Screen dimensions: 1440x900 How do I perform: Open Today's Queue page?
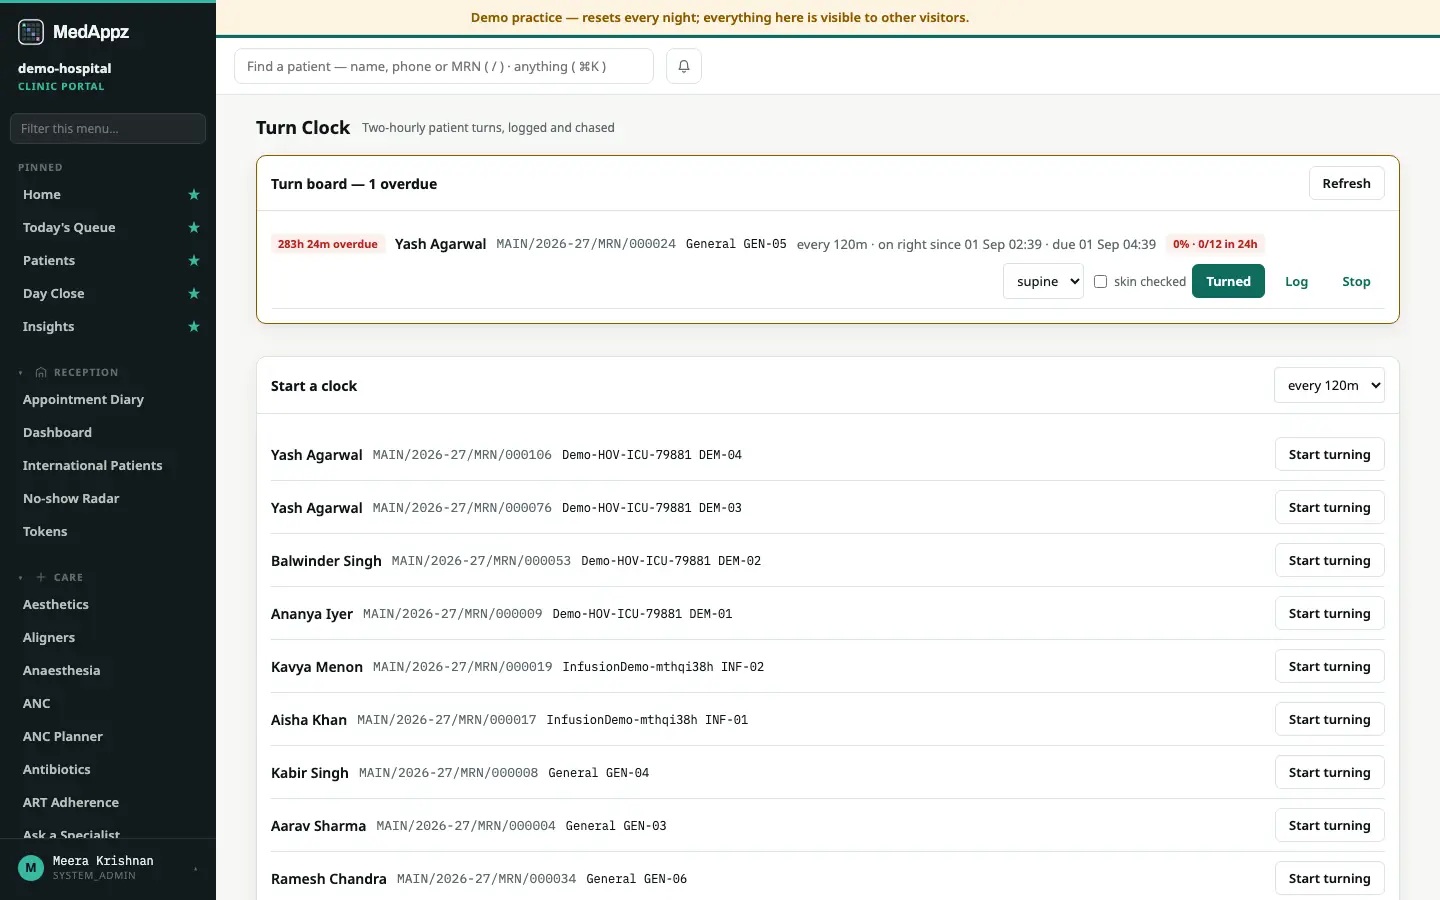pyautogui.click(x=69, y=228)
